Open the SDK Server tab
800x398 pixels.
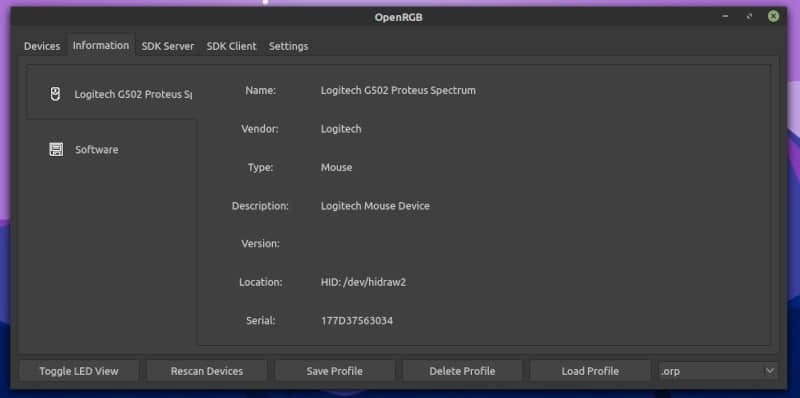(168, 46)
